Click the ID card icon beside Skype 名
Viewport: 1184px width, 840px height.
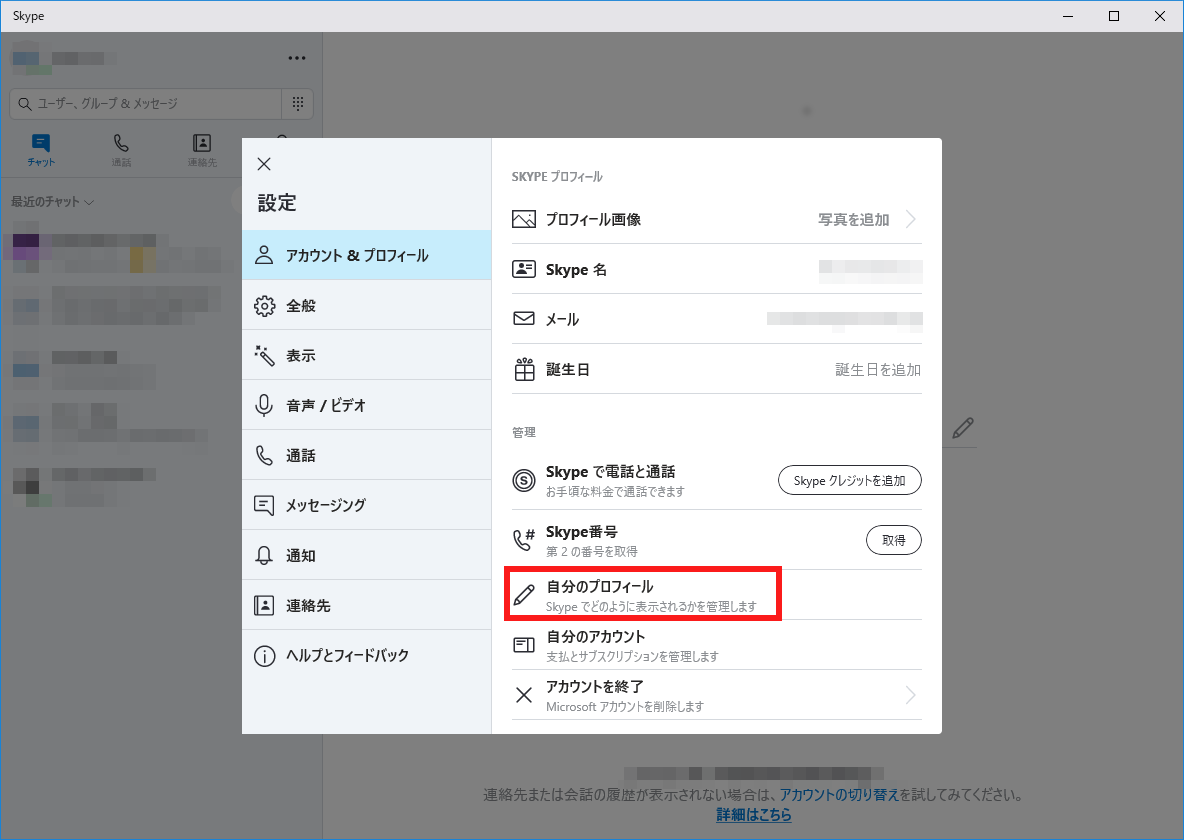[524, 269]
